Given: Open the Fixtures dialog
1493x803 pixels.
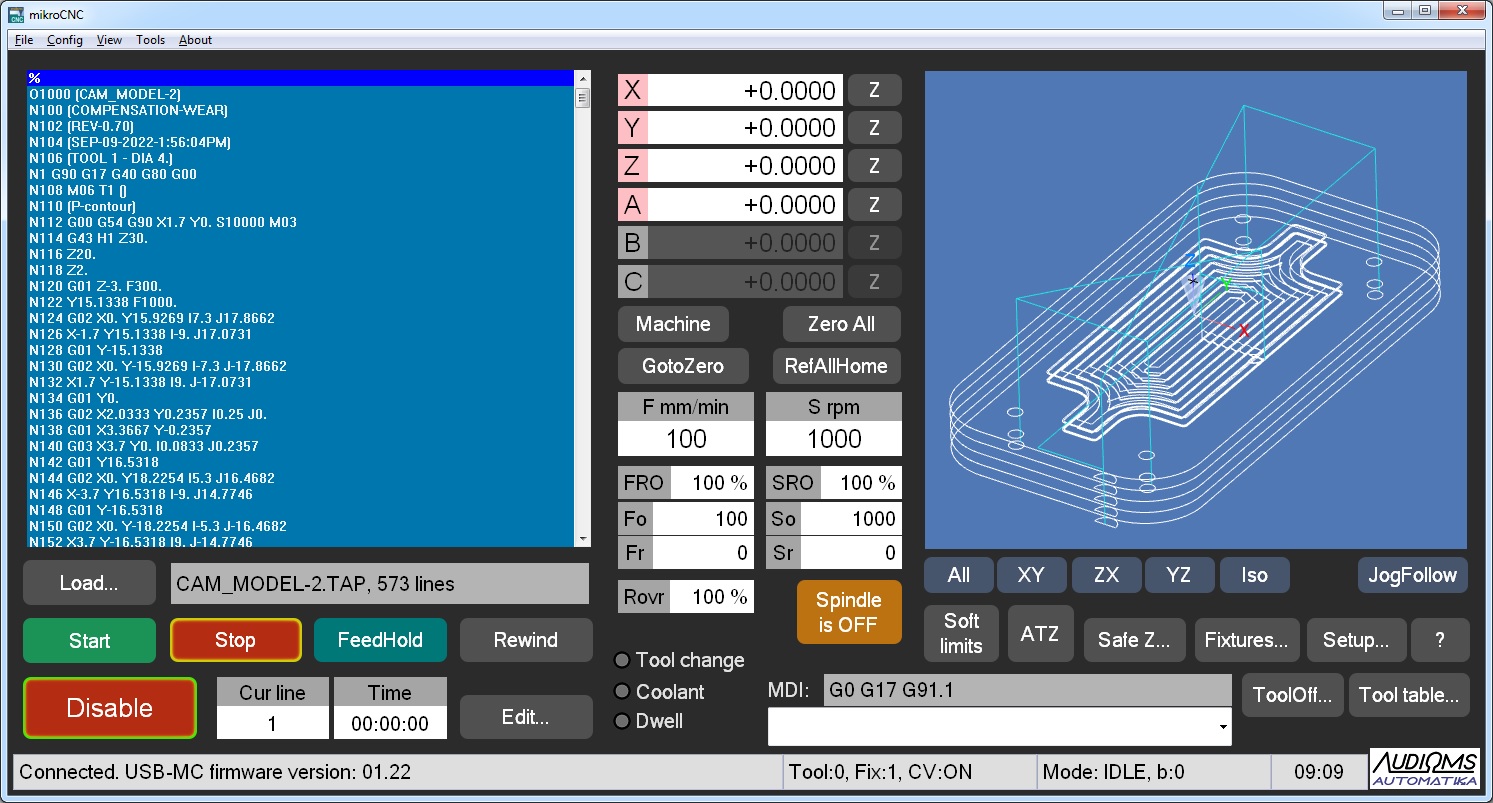Looking at the screenshot, I should coord(1247,641).
